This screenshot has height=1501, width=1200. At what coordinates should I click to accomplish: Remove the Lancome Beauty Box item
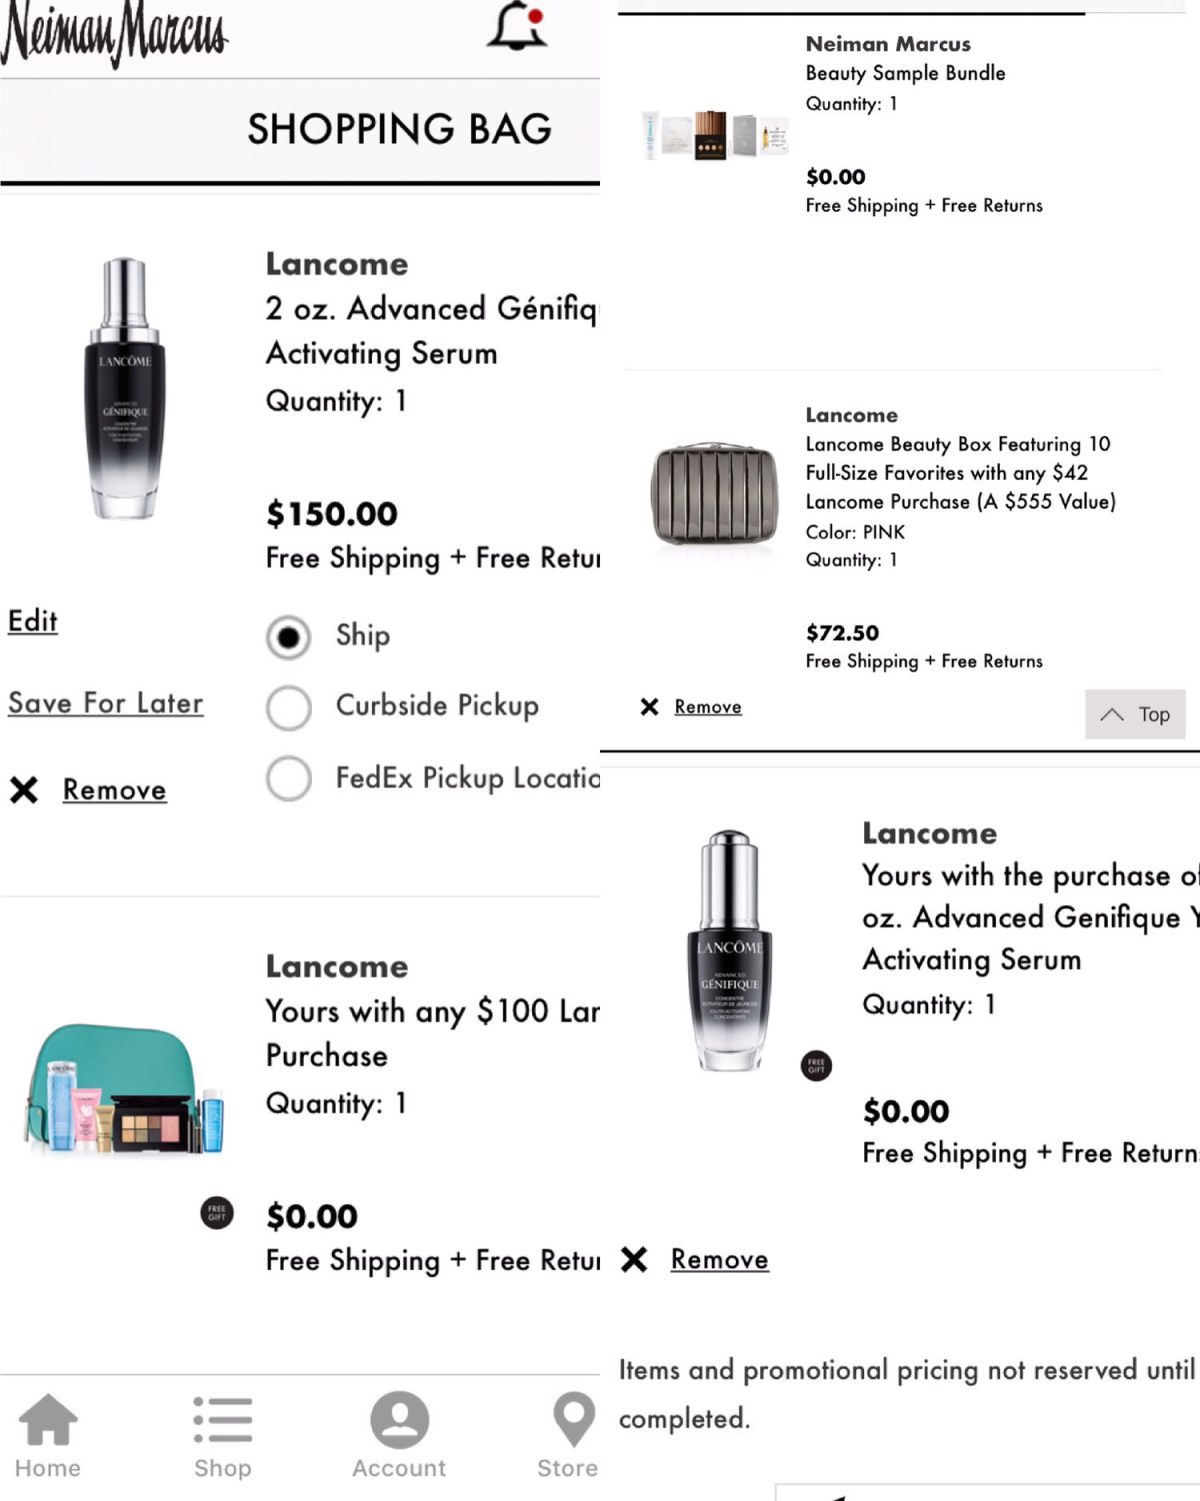[708, 707]
